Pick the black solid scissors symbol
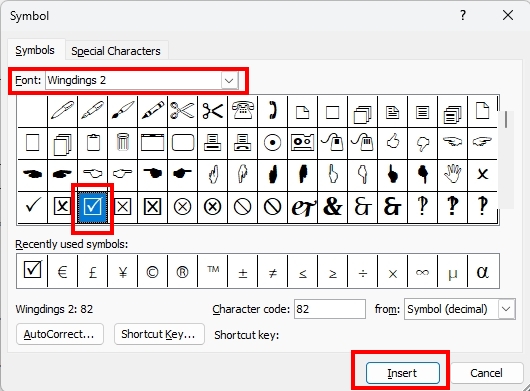 point(213,111)
